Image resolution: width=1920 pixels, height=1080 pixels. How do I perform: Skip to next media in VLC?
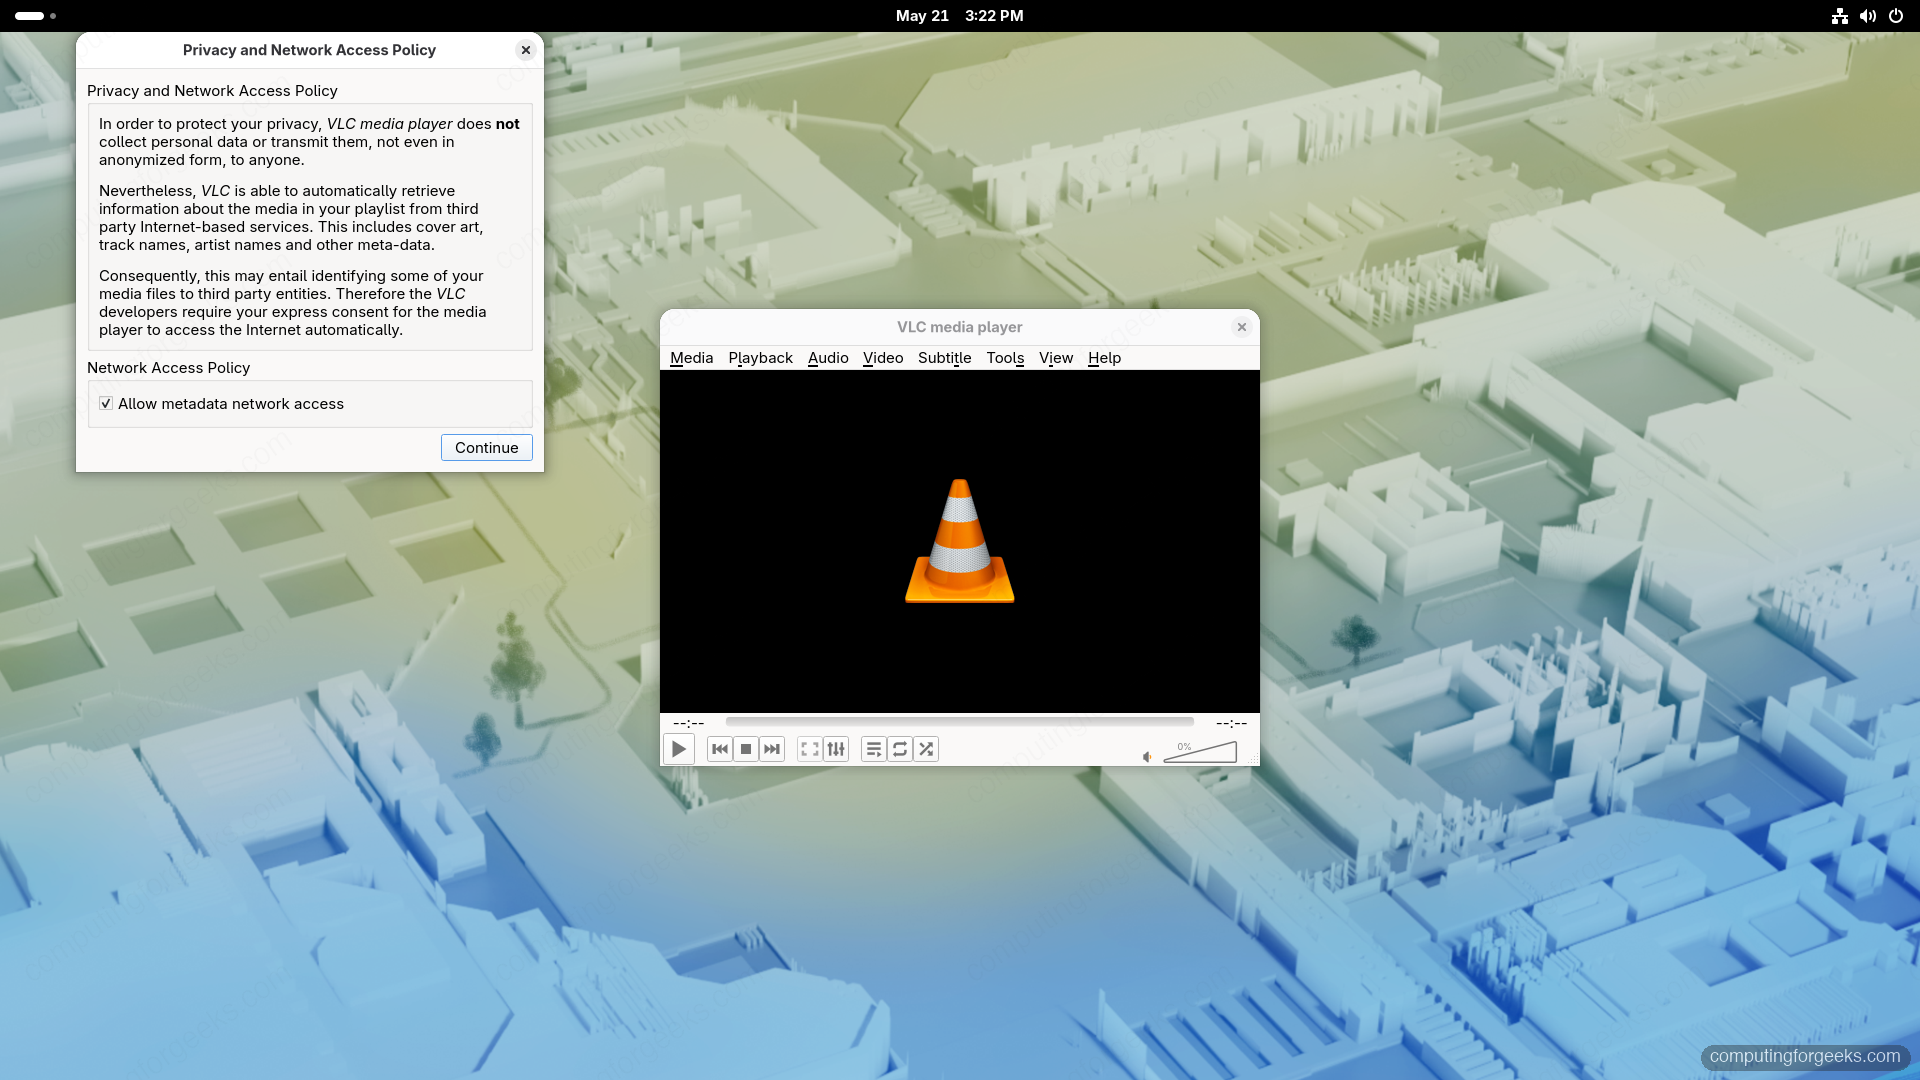tap(771, 749)
